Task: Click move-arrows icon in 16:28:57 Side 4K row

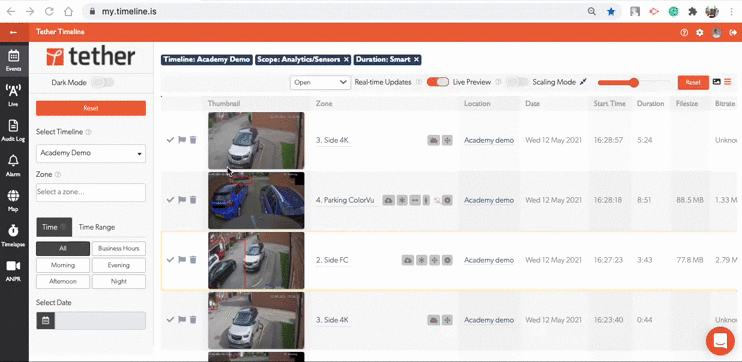Action: click(x=447, y=140)
